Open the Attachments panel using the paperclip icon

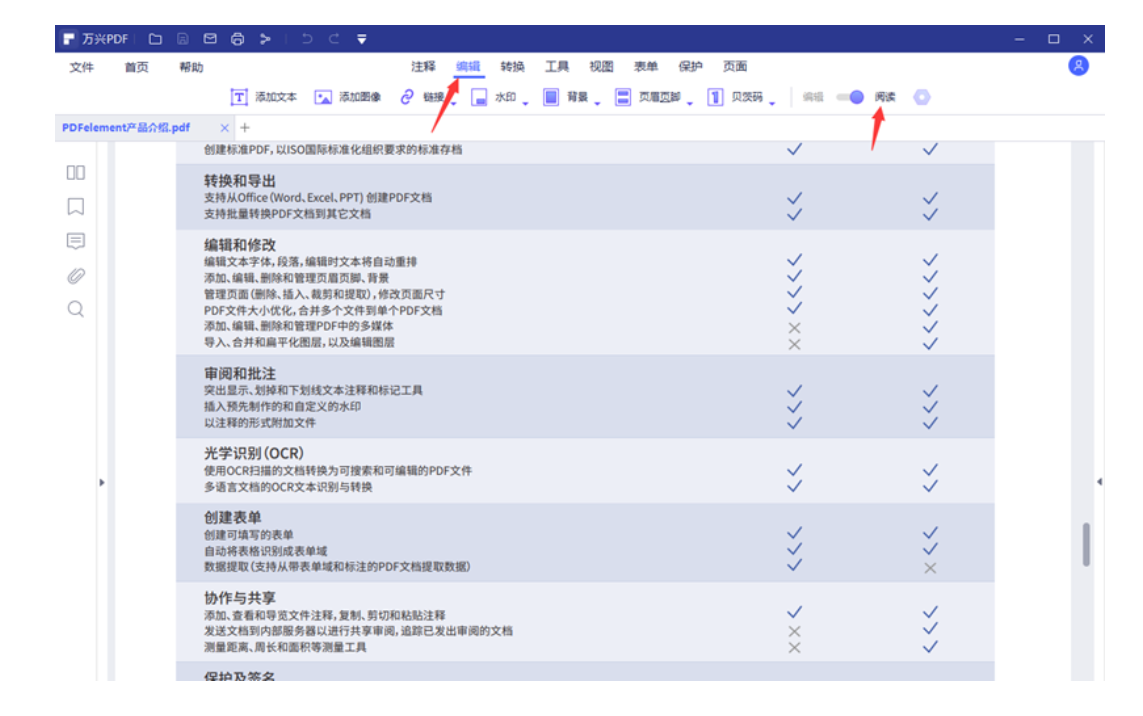[x=75, y=276]
